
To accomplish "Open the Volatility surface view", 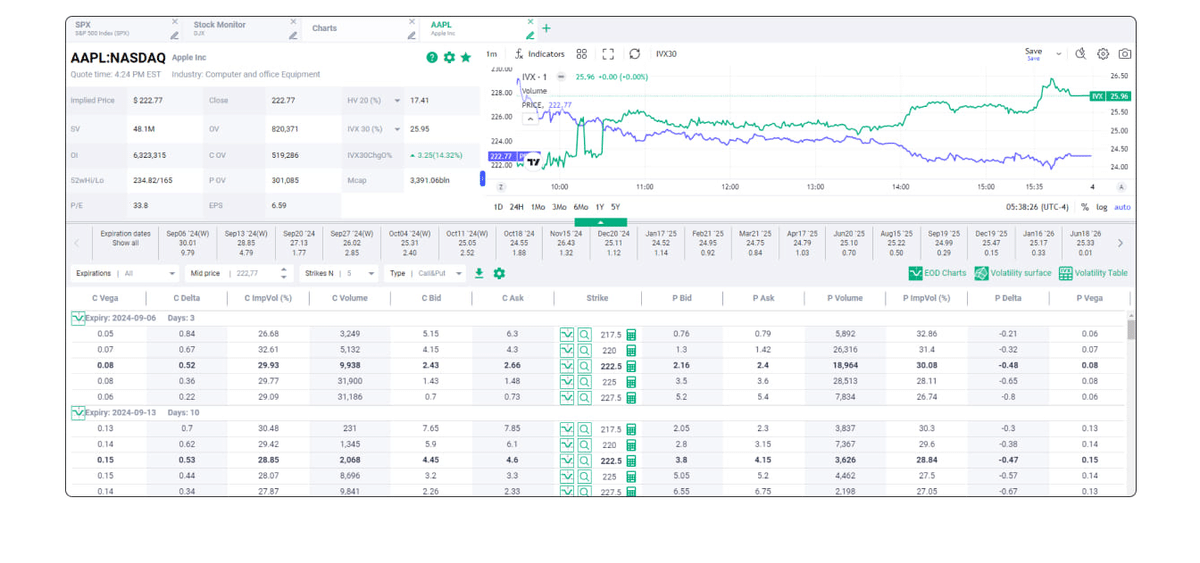I will (1013, 273).
